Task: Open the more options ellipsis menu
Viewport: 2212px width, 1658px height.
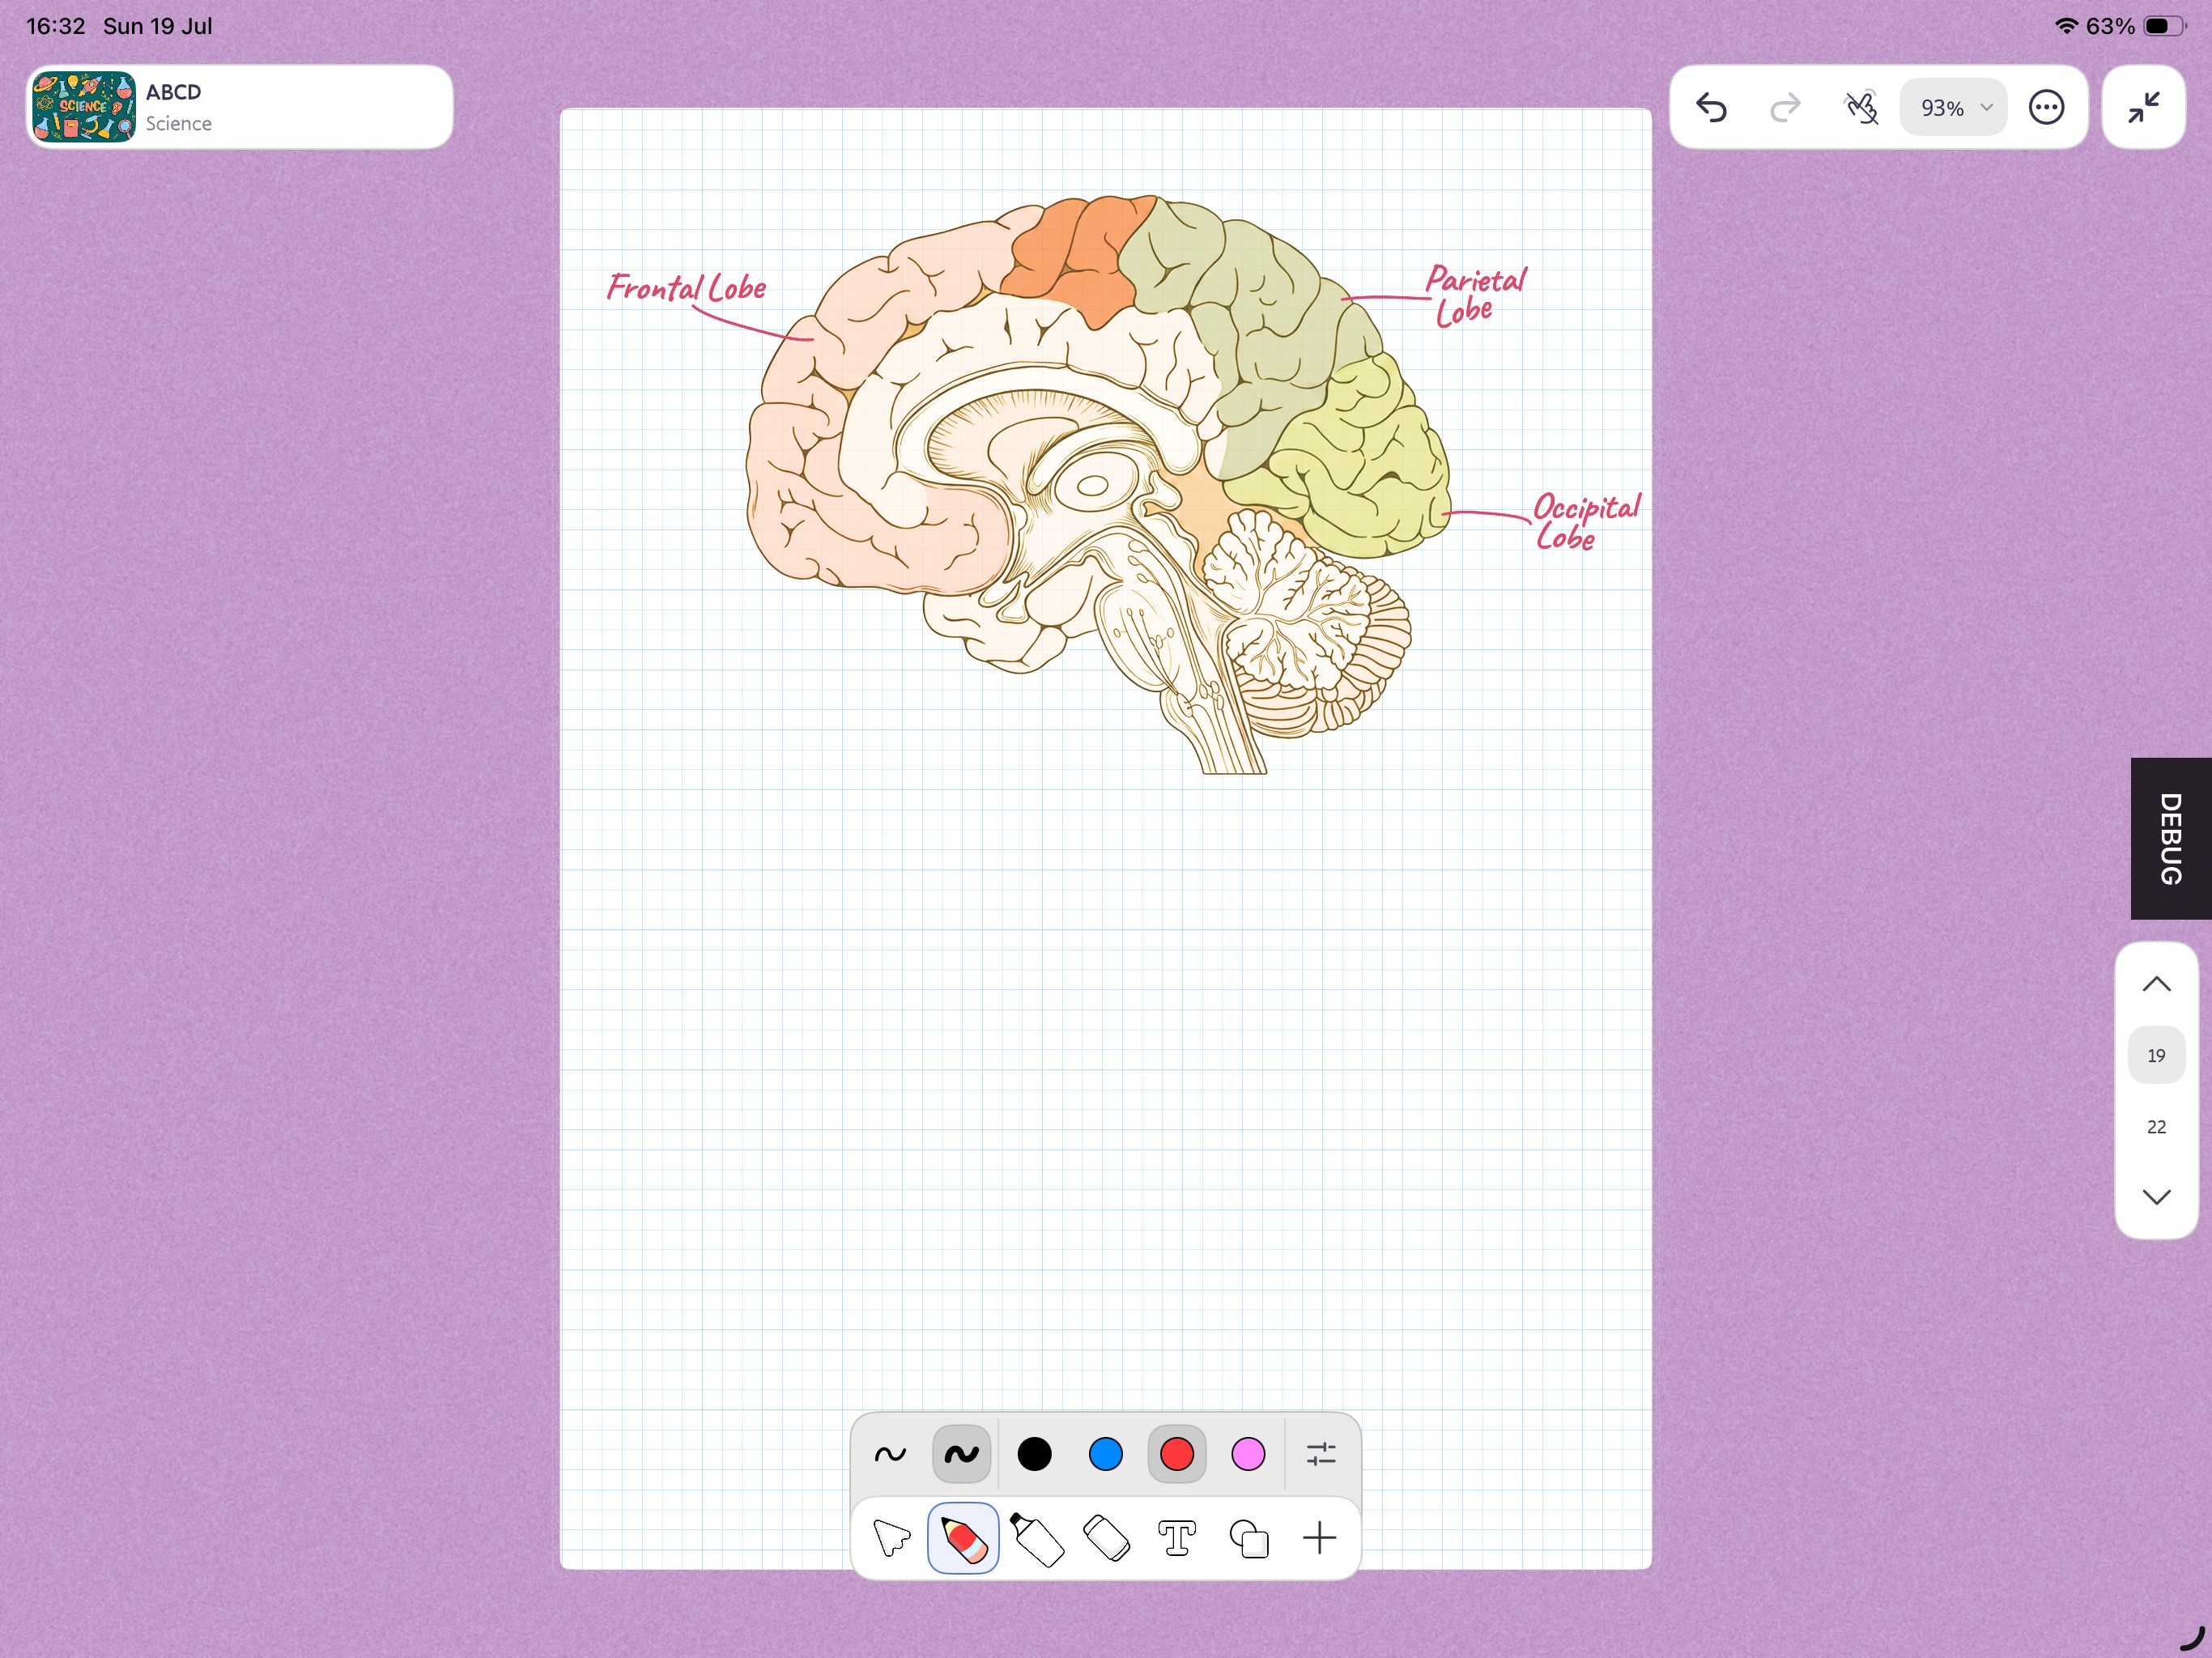Action: 2046,107
